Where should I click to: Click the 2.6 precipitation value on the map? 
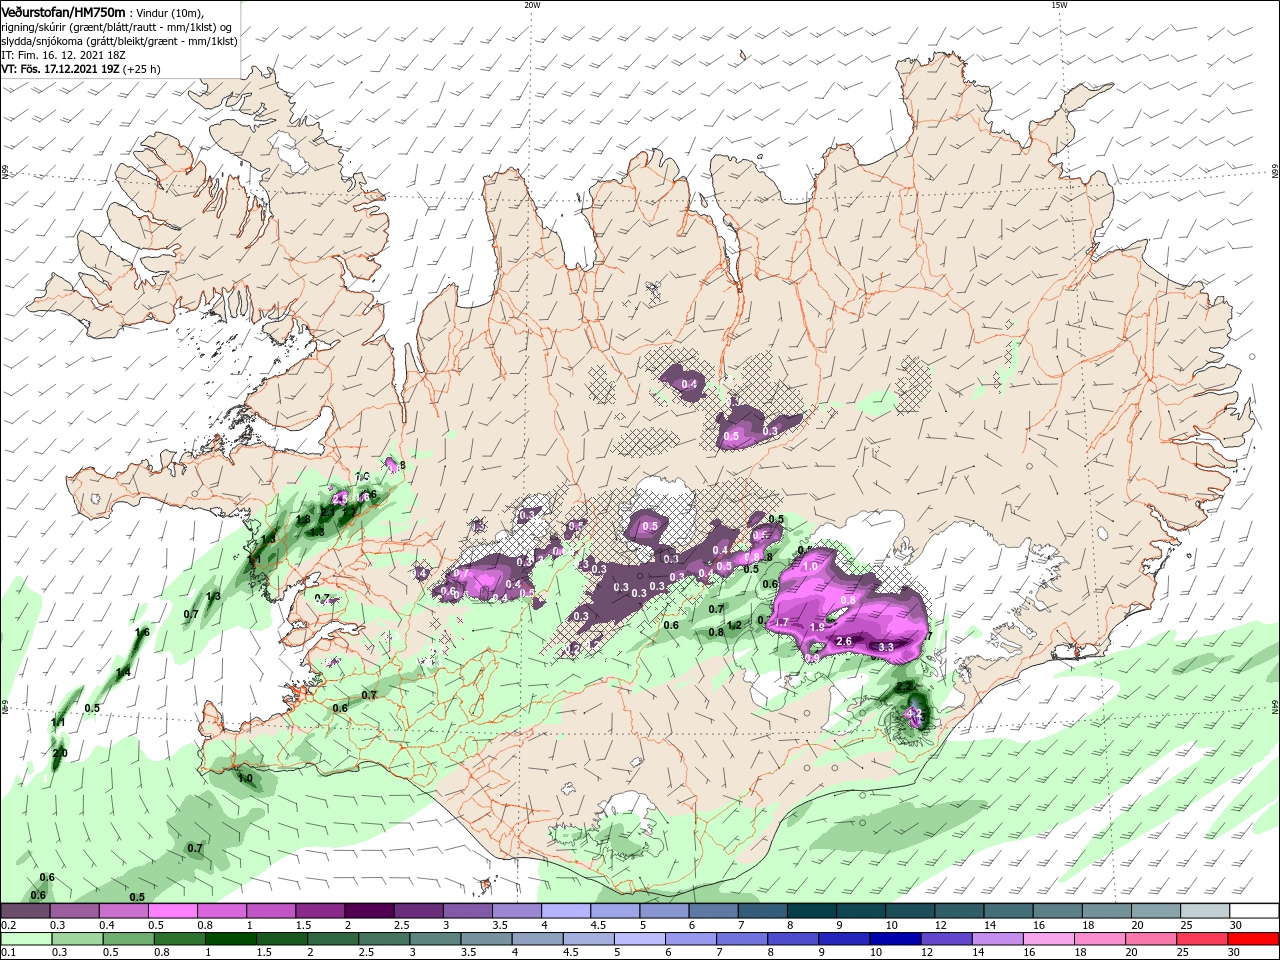pyautogui.click(x=843, y=641)
